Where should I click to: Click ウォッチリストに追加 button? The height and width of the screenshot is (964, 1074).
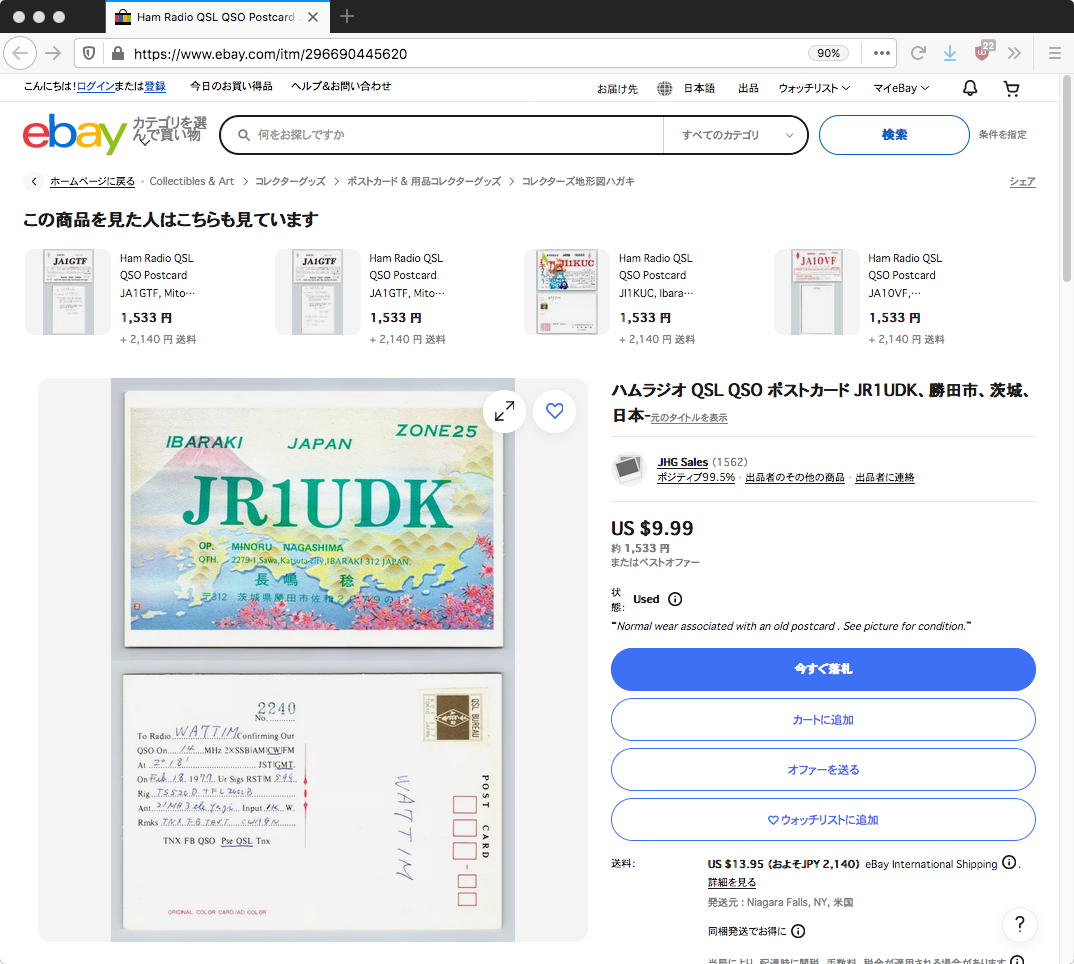(x=823, y=819)
